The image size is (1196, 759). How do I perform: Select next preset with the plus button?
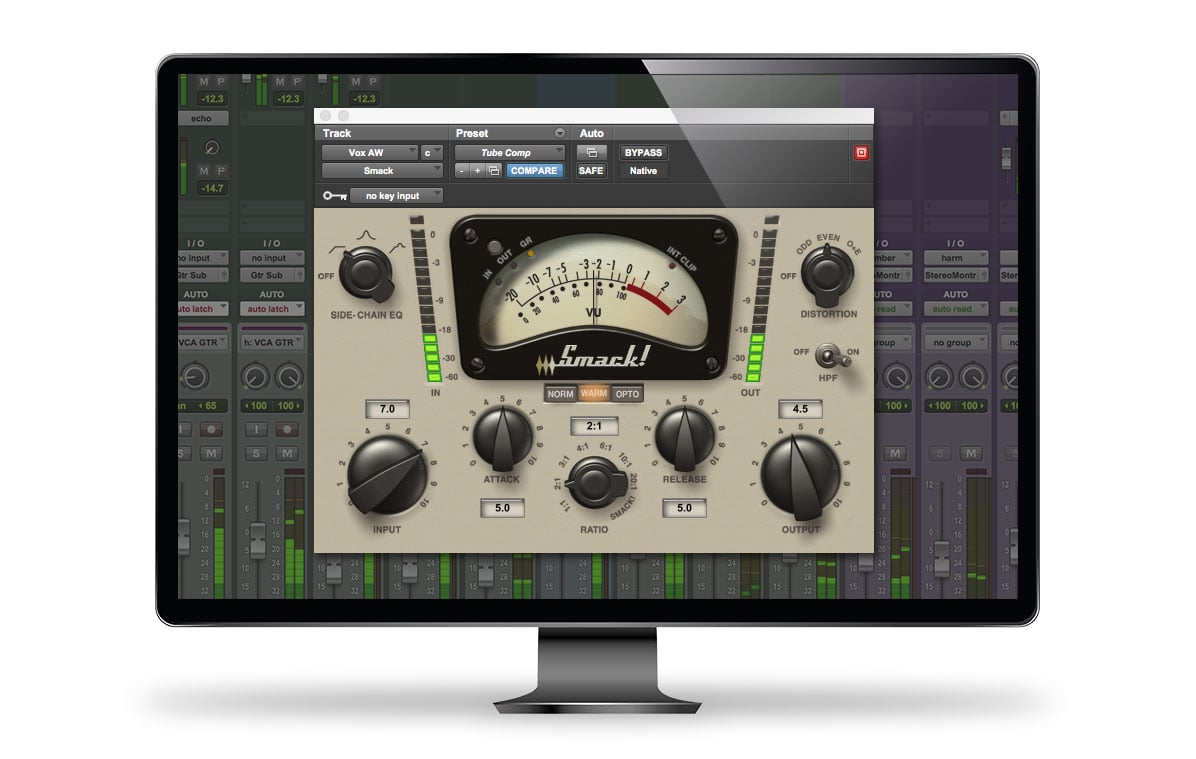[478, 171]
